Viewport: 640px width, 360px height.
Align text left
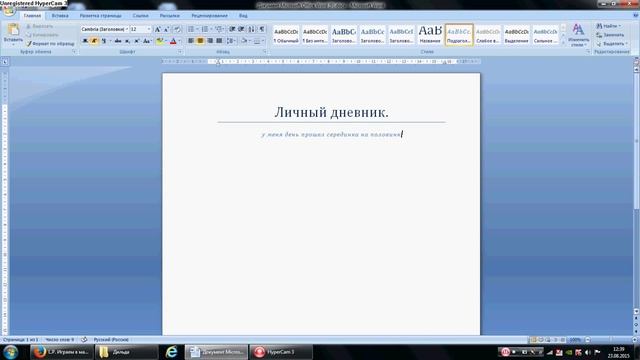pyautogui.click(x=191, y=41)
